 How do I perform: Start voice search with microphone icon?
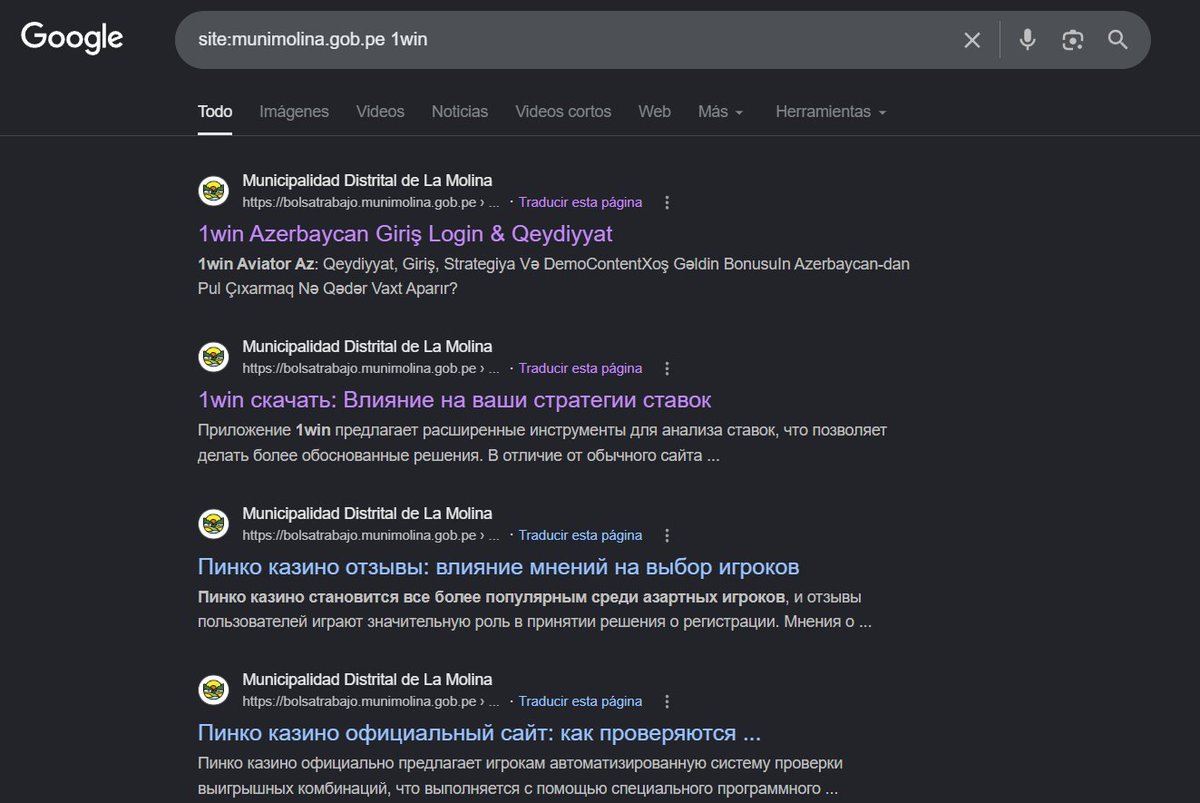[x=1027, y=40]
